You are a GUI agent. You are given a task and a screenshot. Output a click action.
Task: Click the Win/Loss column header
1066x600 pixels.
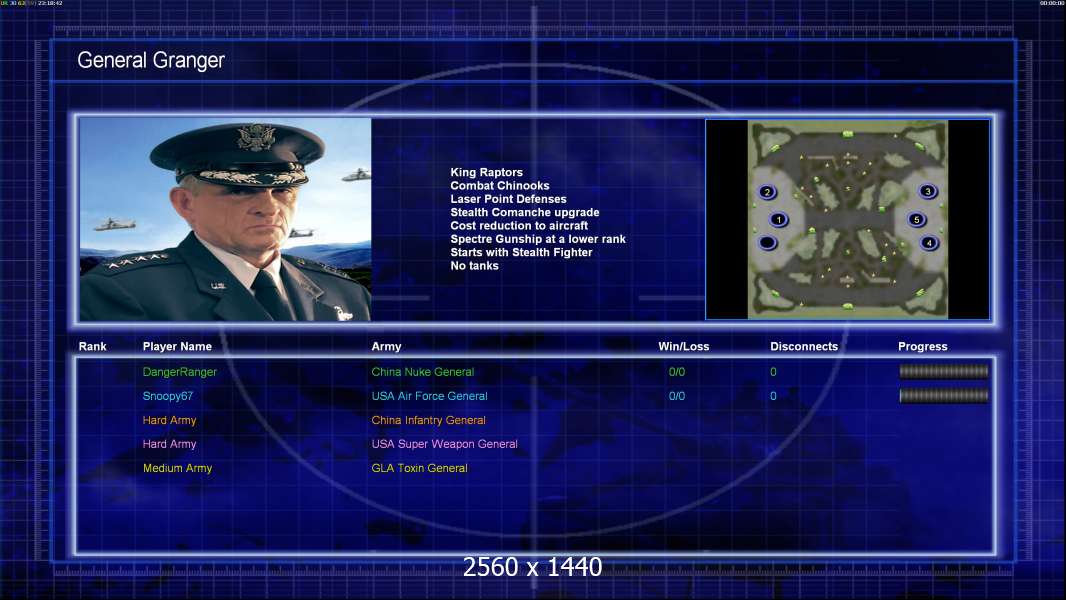click(x=683, y=347)
